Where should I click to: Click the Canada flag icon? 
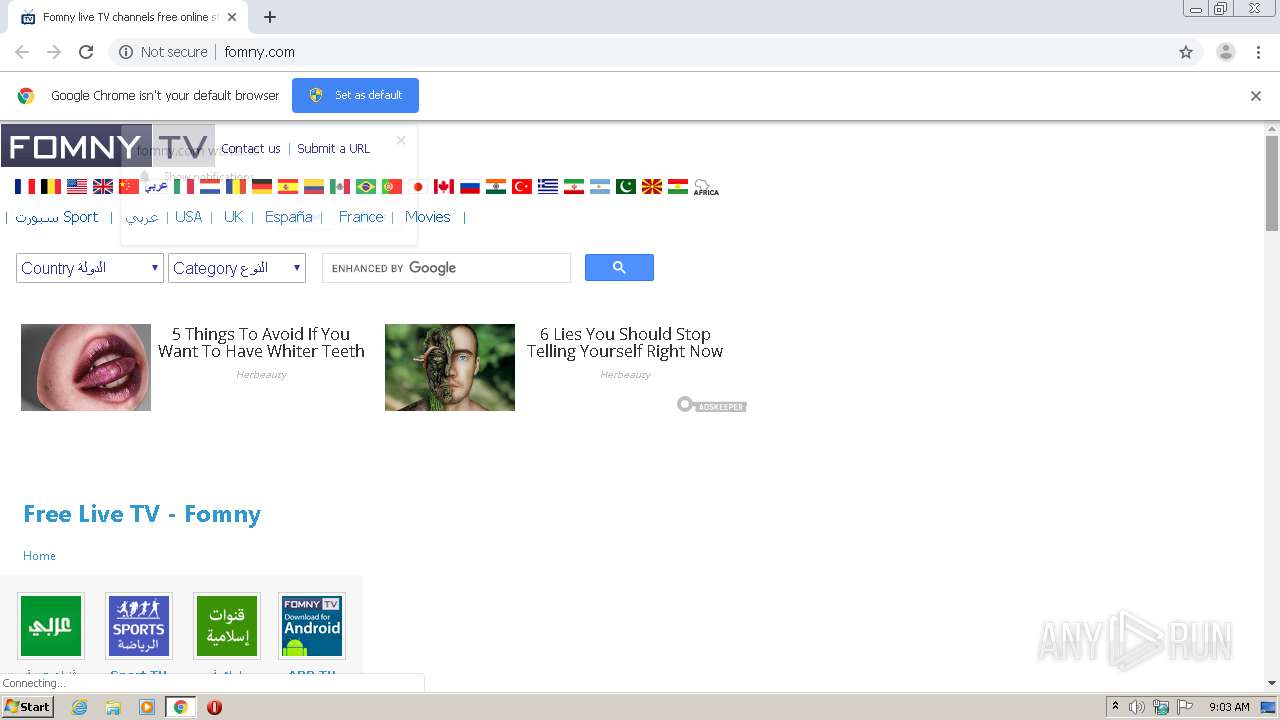pyautogui.click(x=444, y=186)
